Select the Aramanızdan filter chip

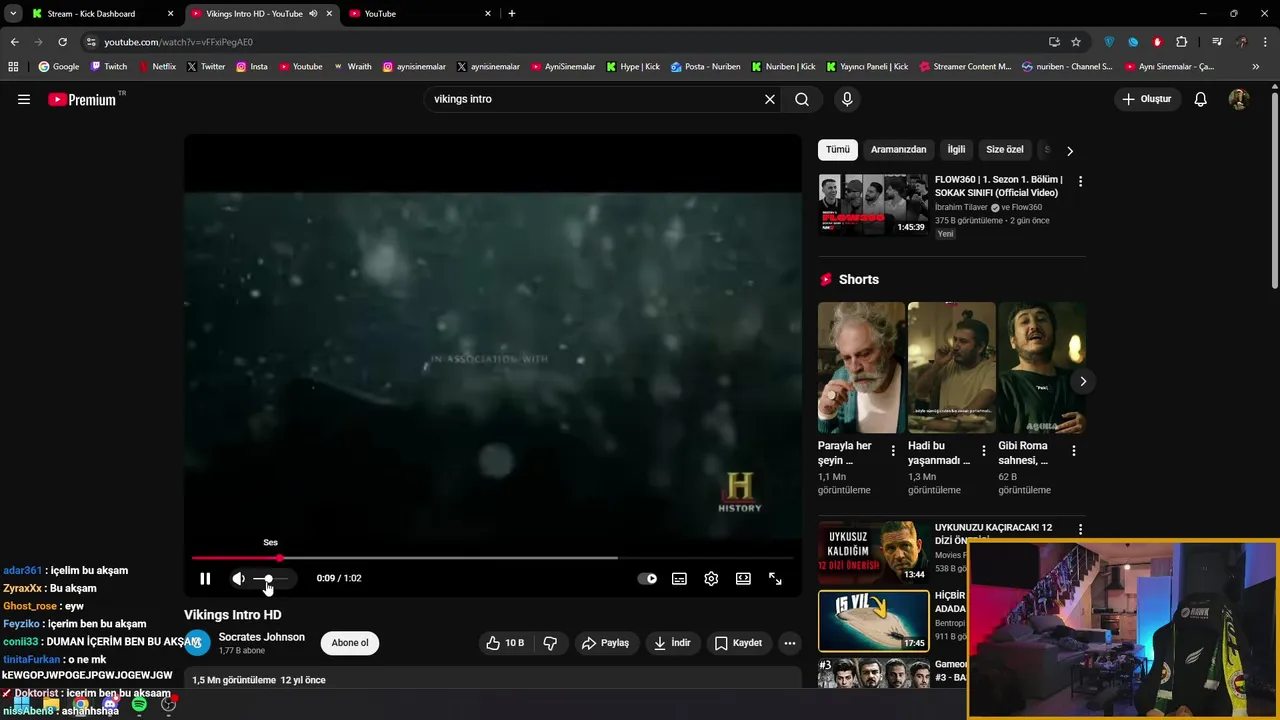coord(898,149)
